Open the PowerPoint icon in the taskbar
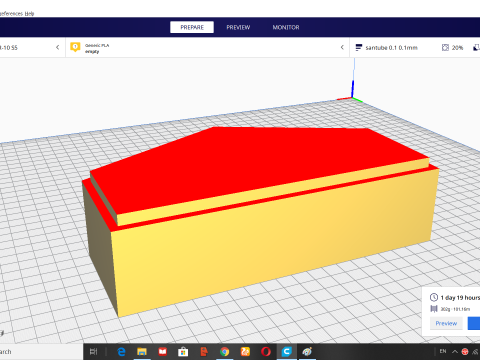This screenshot has height=360, width=480. point(204,352)
